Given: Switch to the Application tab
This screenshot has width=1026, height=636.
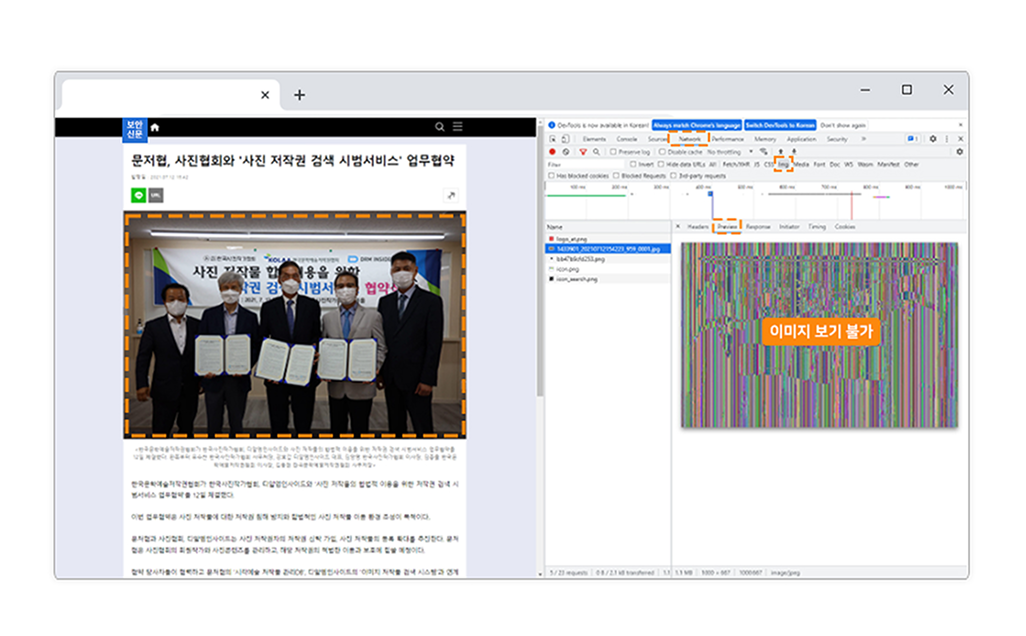Looking at the screenshot, I should click(801, 139).
